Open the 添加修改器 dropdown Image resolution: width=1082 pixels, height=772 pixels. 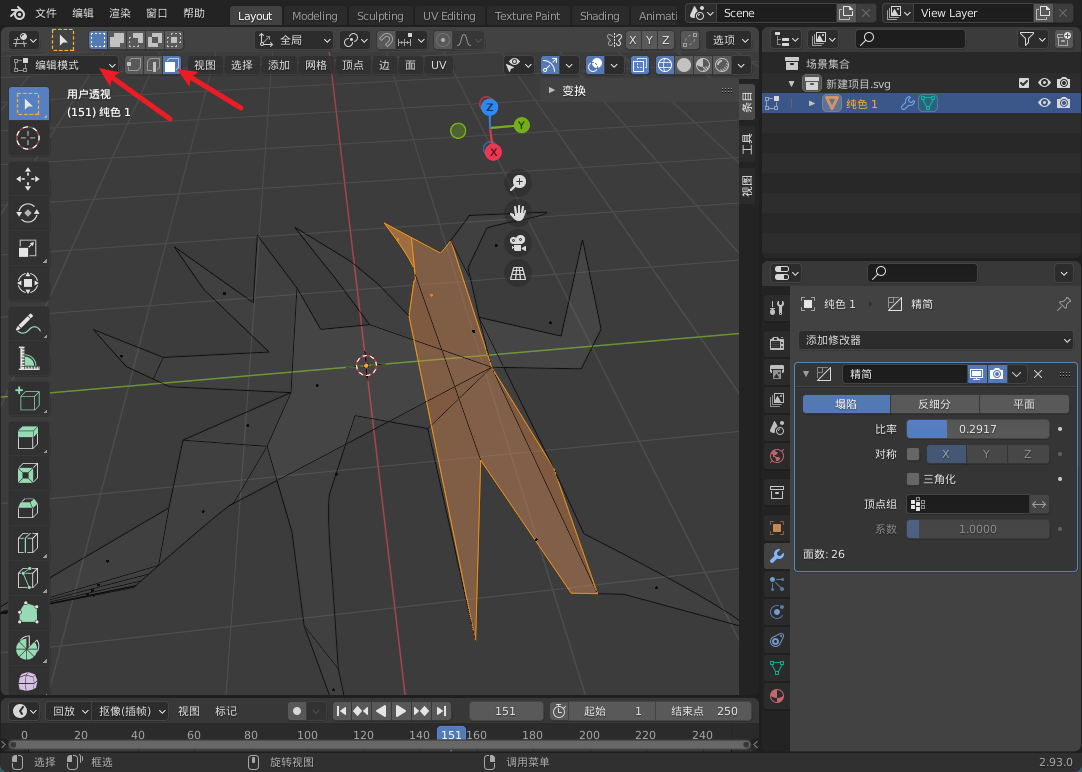(936, 340)
